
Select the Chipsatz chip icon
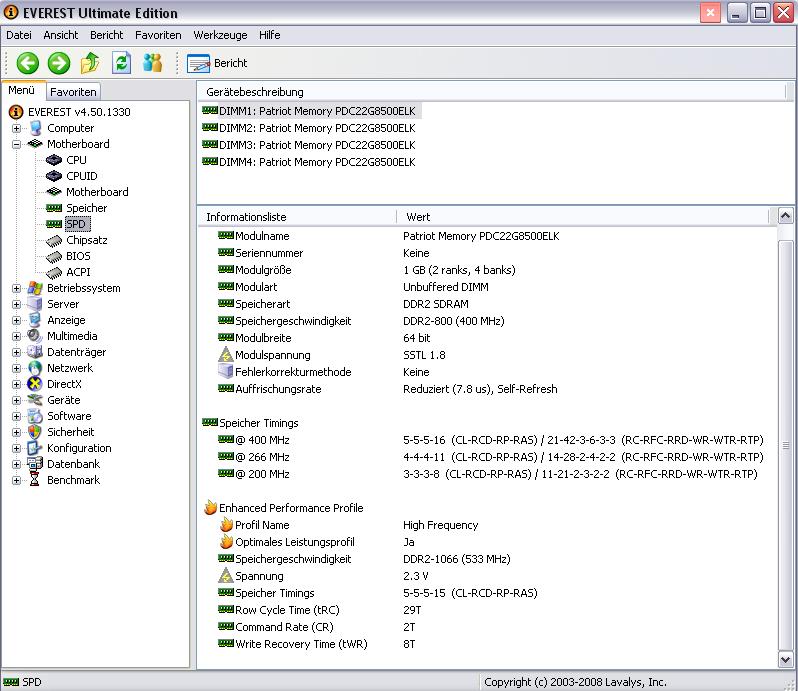(53, 240)
